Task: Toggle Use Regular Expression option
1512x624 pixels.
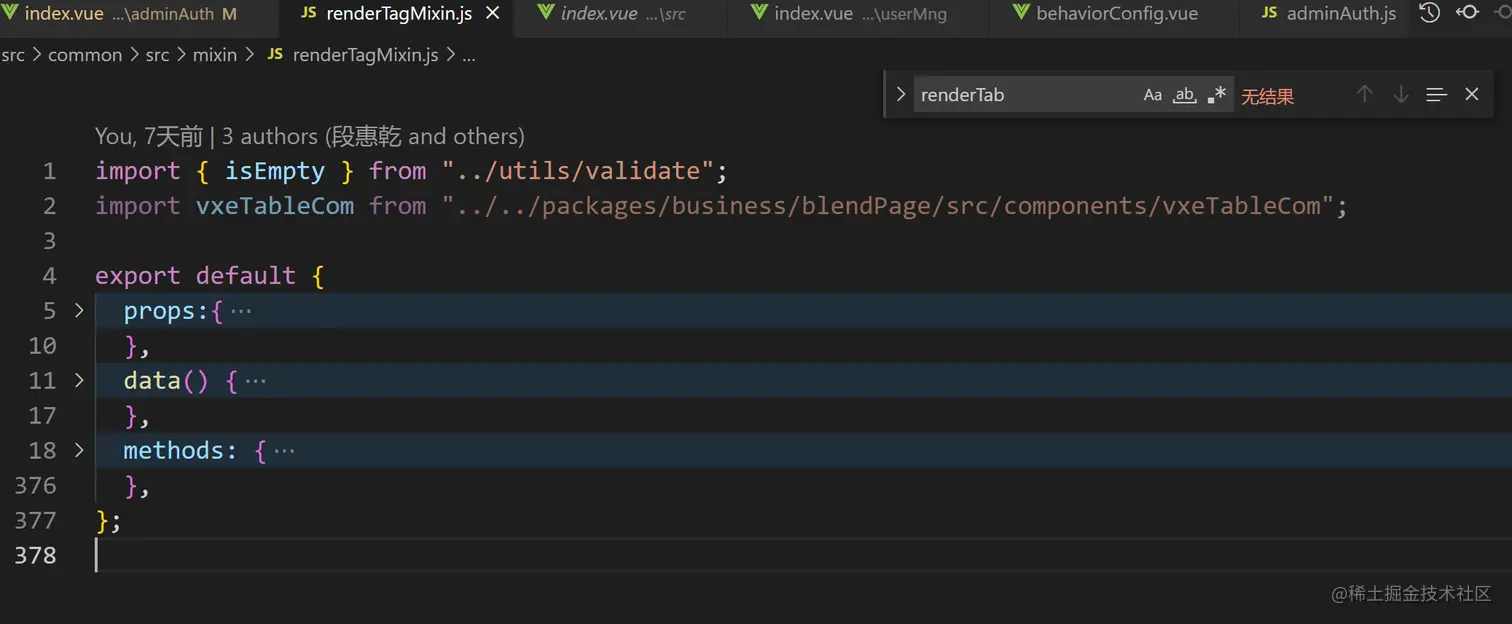Action: click(x=1216, y=95)
